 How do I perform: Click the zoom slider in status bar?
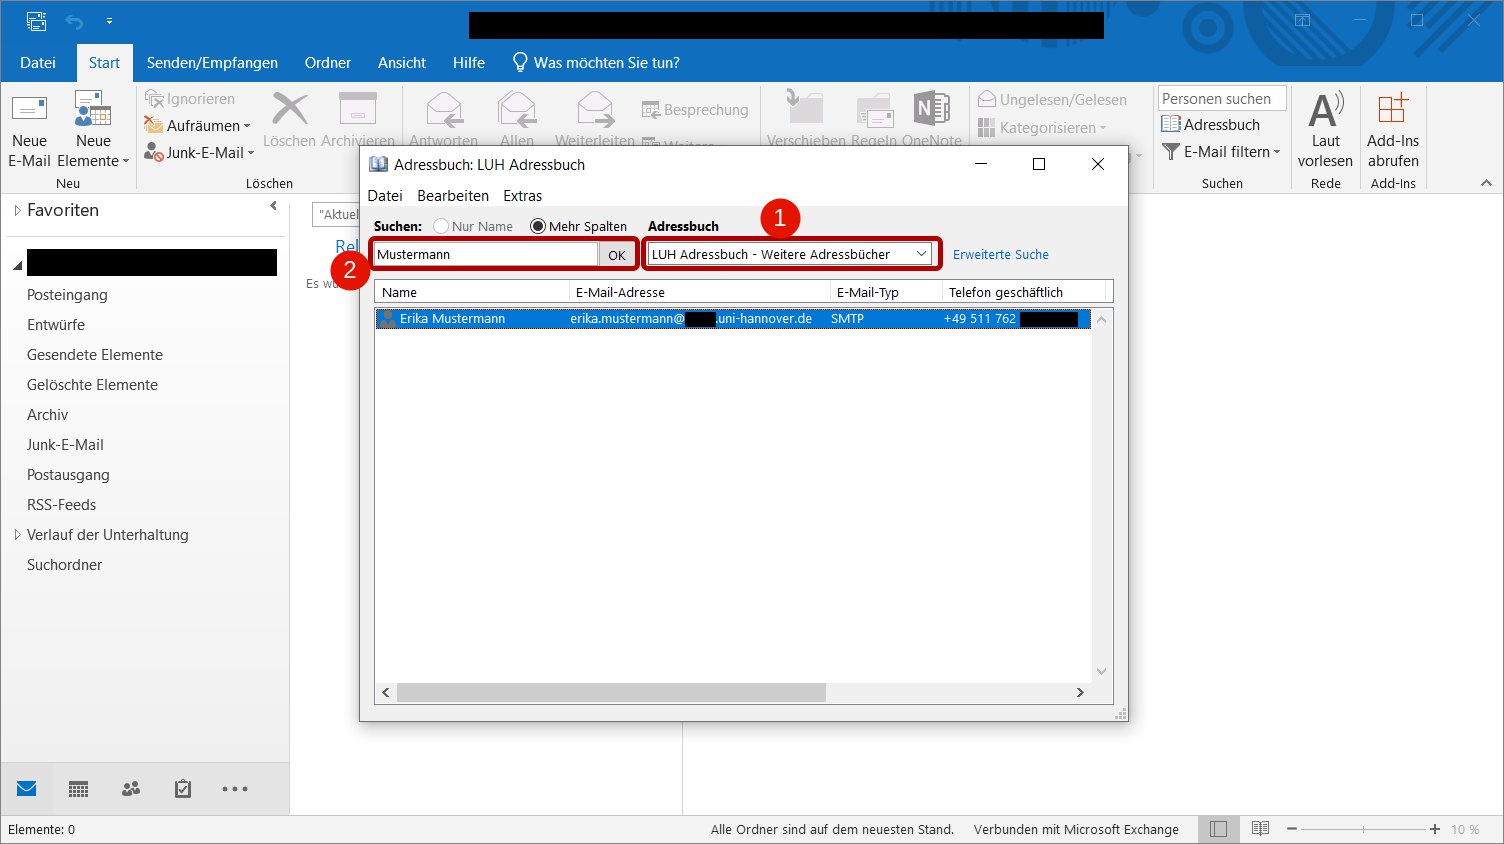point(1363,829)
